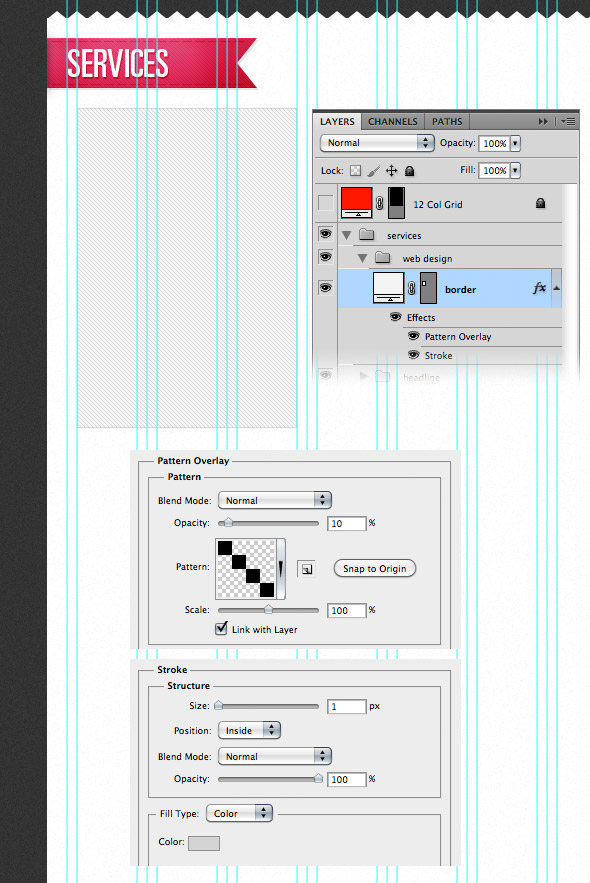The width and height of the screenshot is (590, 883).
Task: Open the layer Opacity dropdown arrow
Action: 515,144
